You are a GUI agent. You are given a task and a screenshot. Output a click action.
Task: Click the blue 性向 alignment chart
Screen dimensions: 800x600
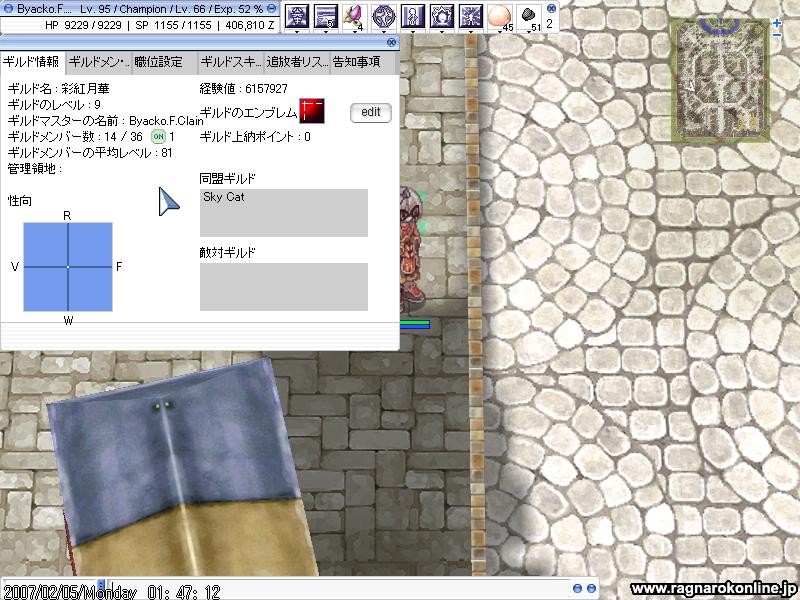pyautogui.click(x=68, y=267)
